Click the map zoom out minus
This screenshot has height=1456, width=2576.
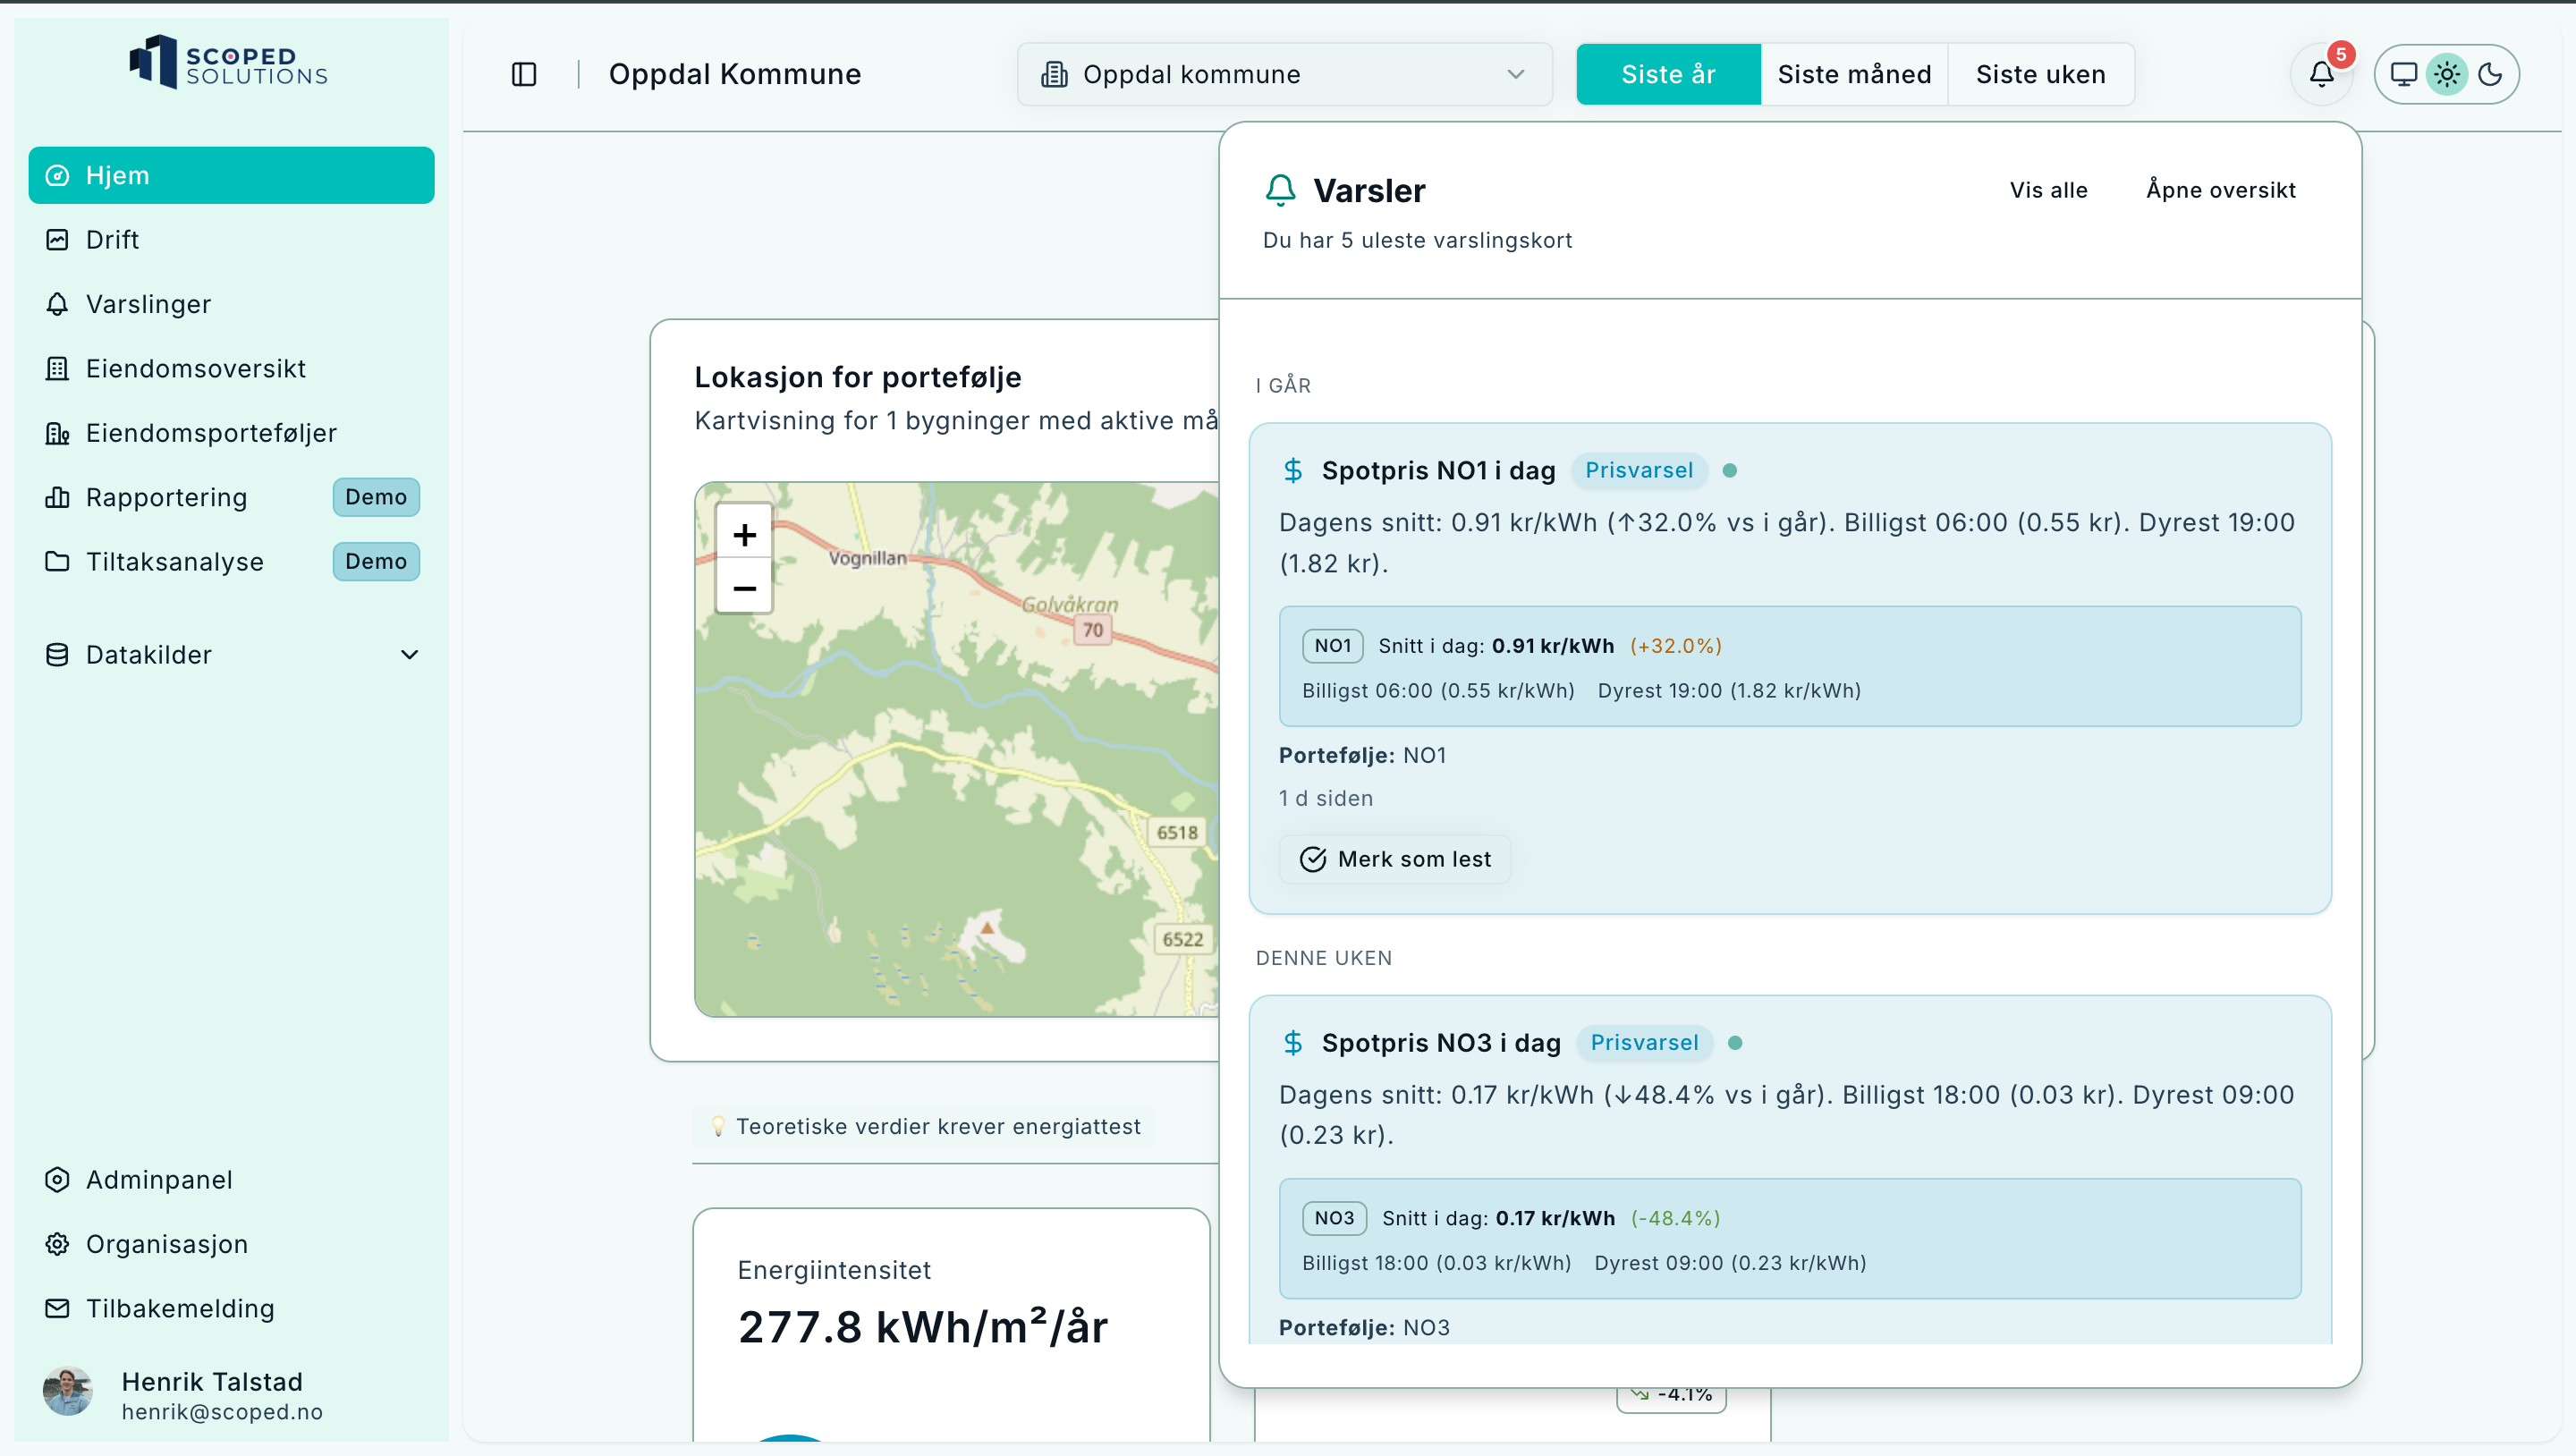744,588
